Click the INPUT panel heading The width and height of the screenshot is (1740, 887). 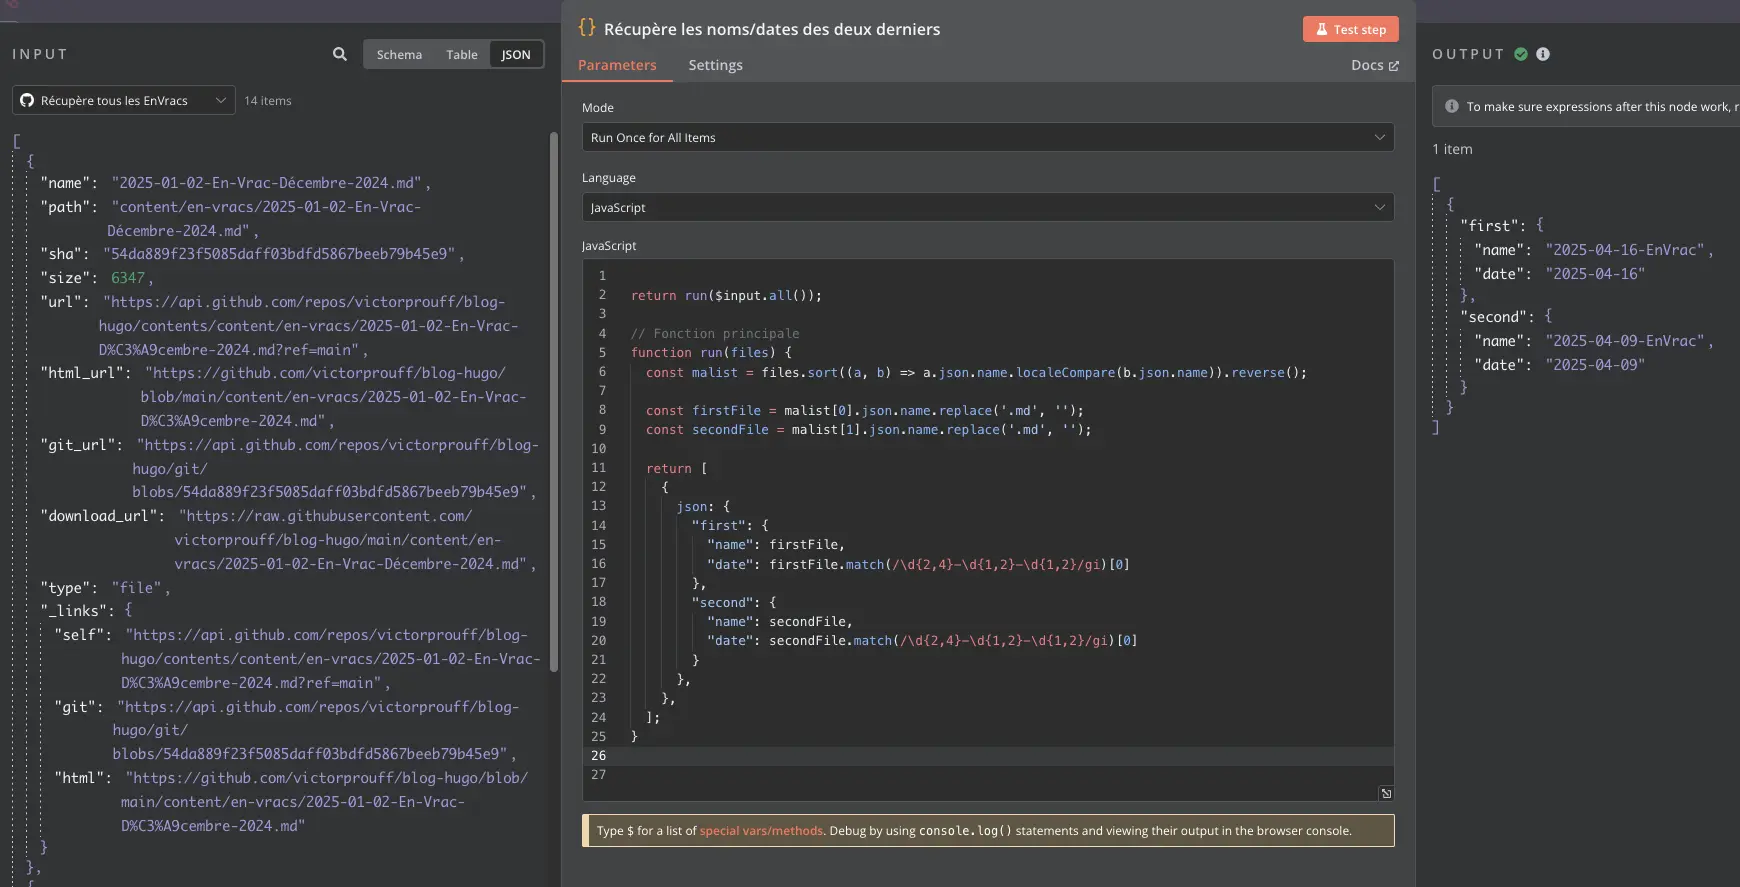tap(40, 54)
